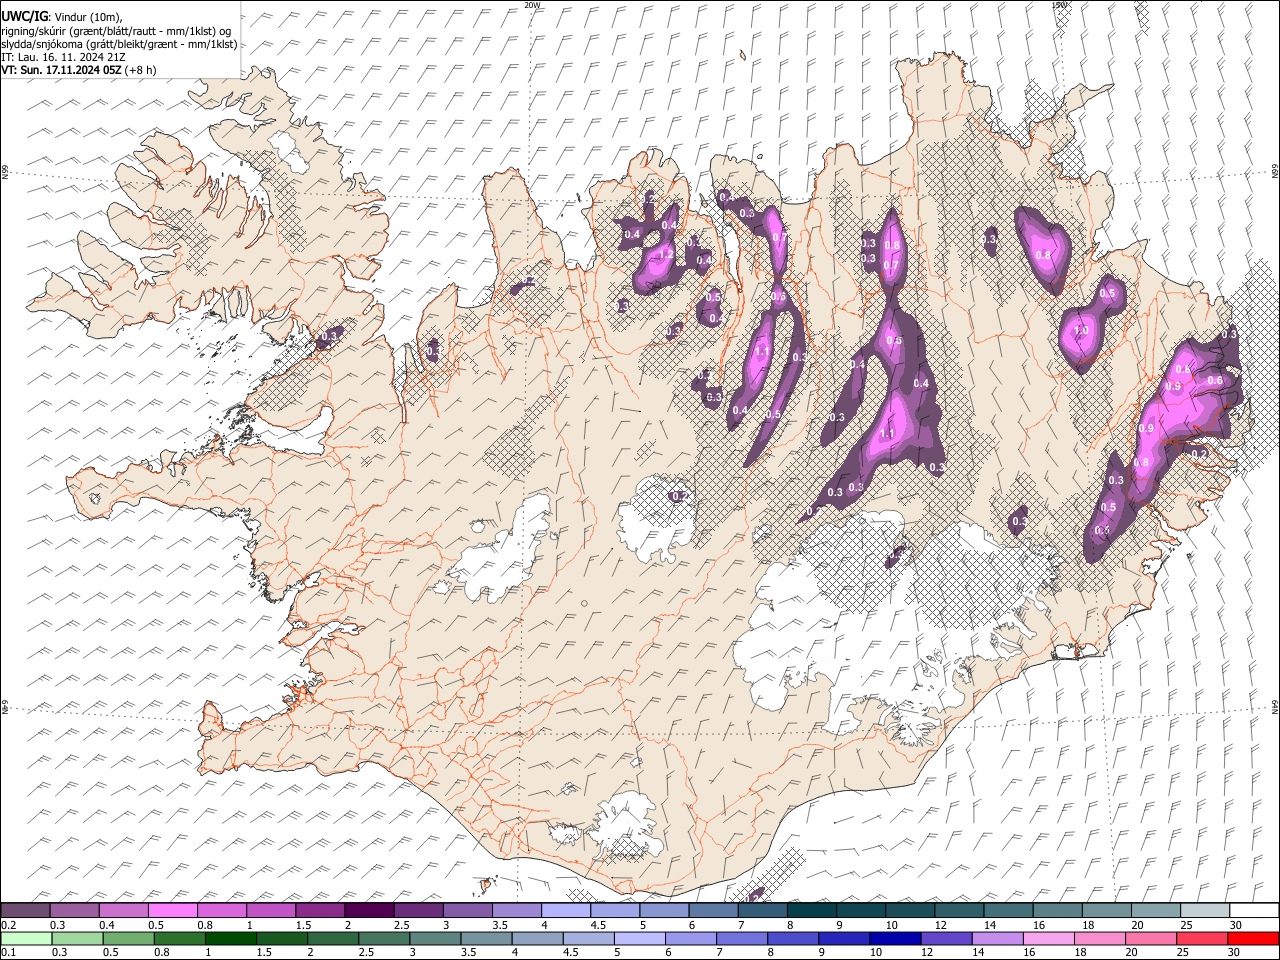The image size is (1280, 960).
Task: Pick the 25–30 red-pink rain swatch
Action: click(x=1202, y=938)
